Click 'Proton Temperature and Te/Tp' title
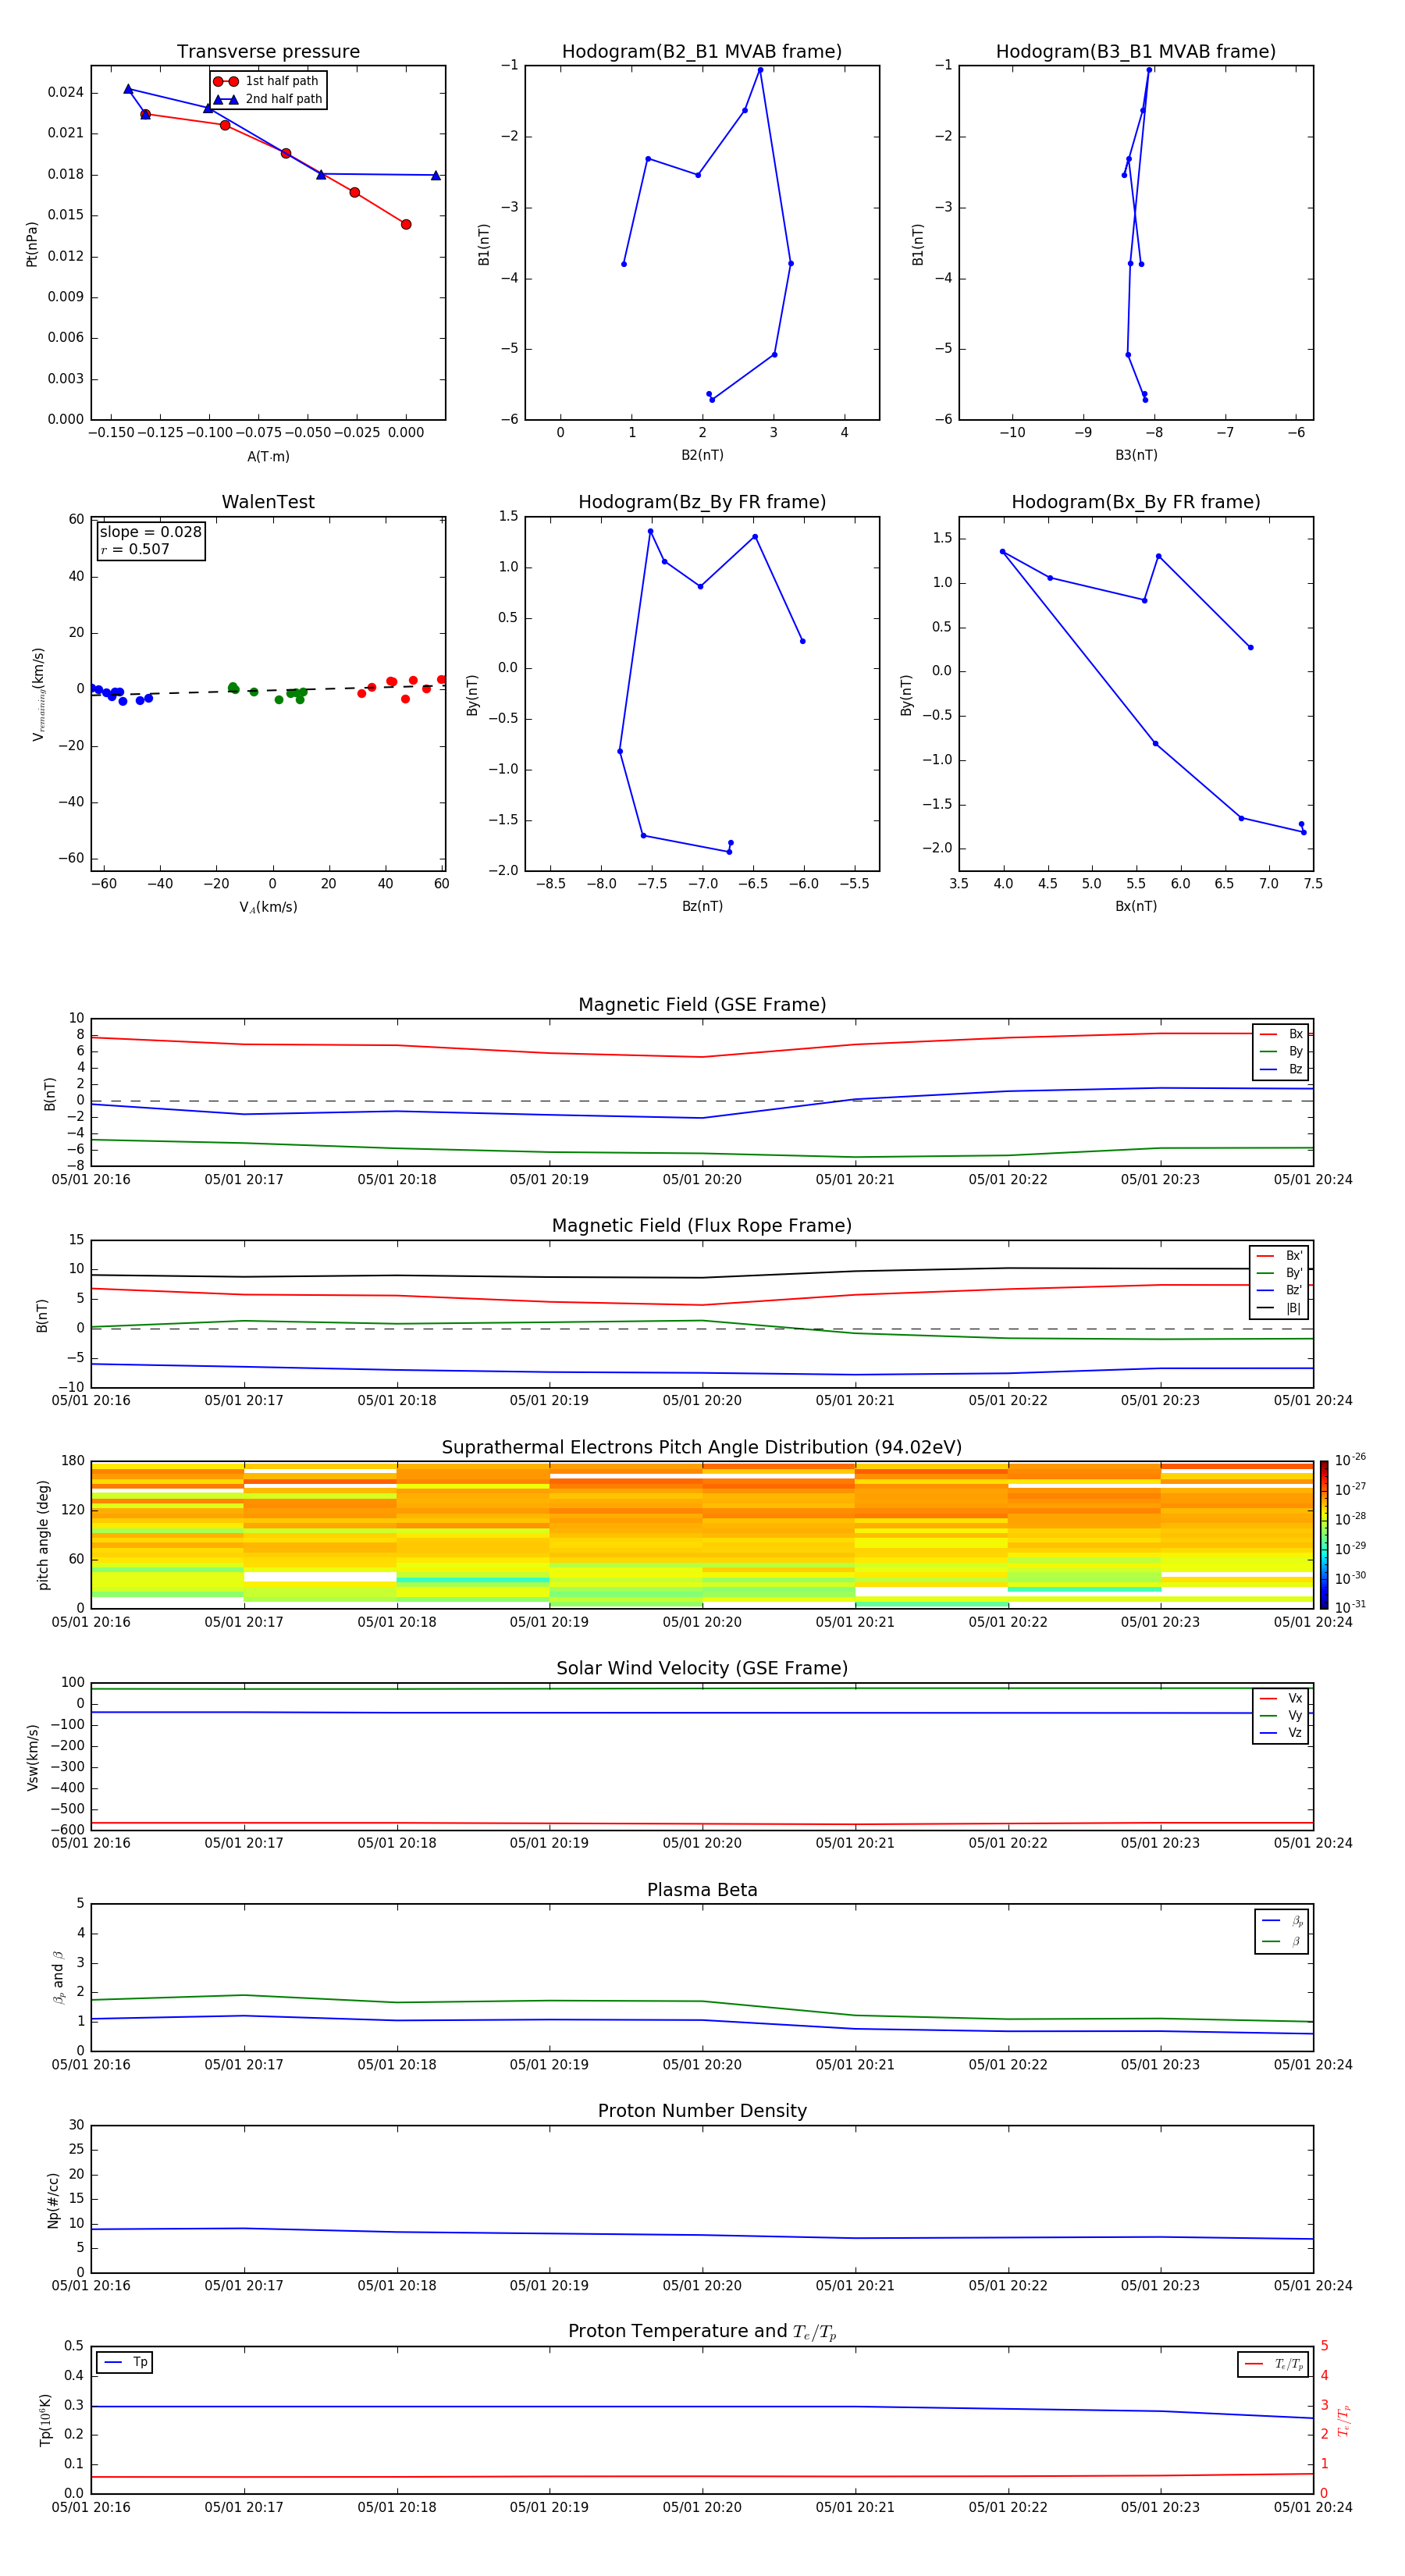The height and width of the screenshot is (2576, 1405). pyautogui.click(x=702, y=2331)
